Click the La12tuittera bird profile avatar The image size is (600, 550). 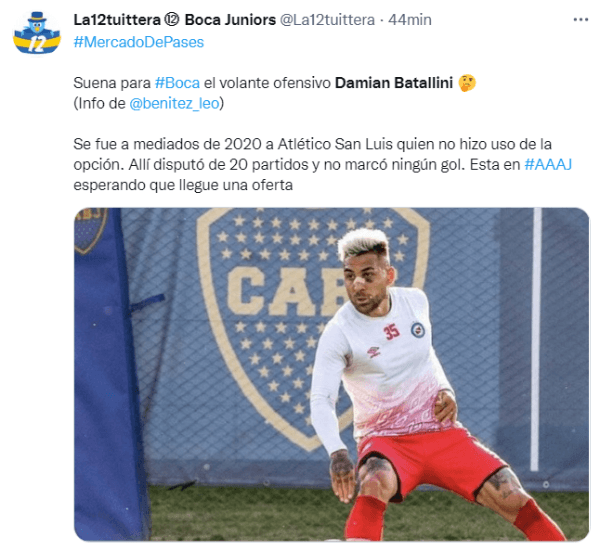[x=37, y=33]
